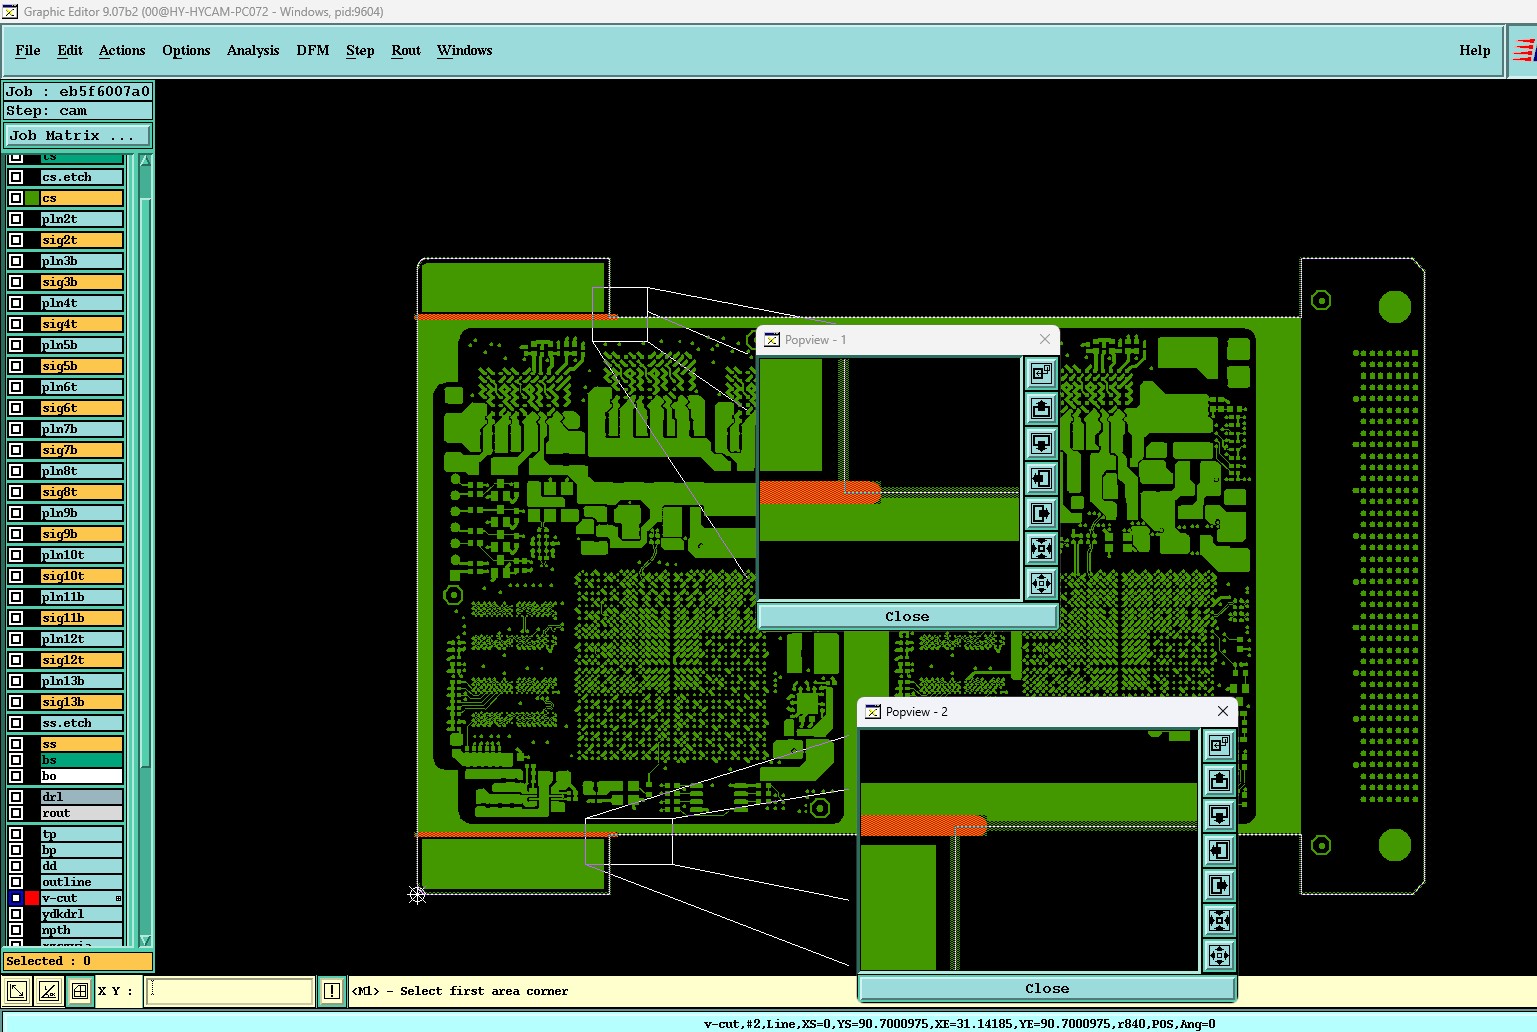This screenshot has height=1032, width=1537.
Task: Toggle pln8t layer checkbox
Action: click(16, 471)
